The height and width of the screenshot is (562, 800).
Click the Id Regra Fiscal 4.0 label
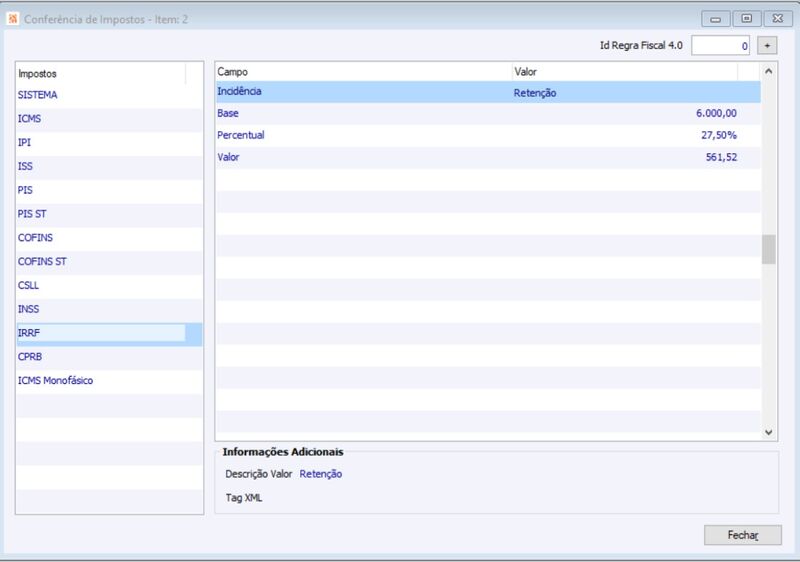(x=641, y=45)
